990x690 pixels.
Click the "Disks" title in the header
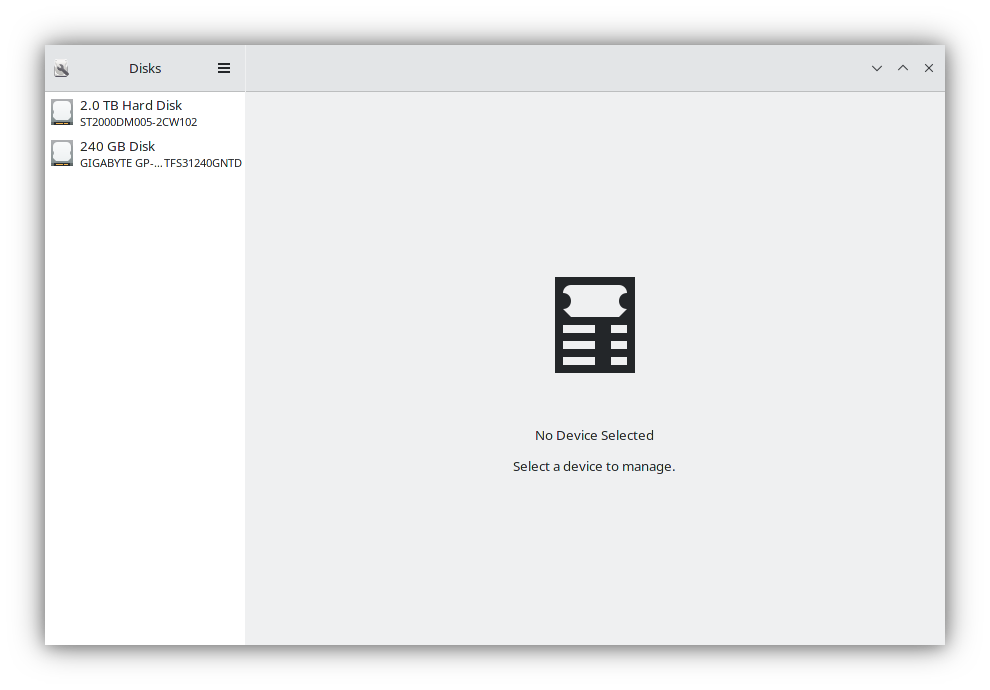[145, 68]
